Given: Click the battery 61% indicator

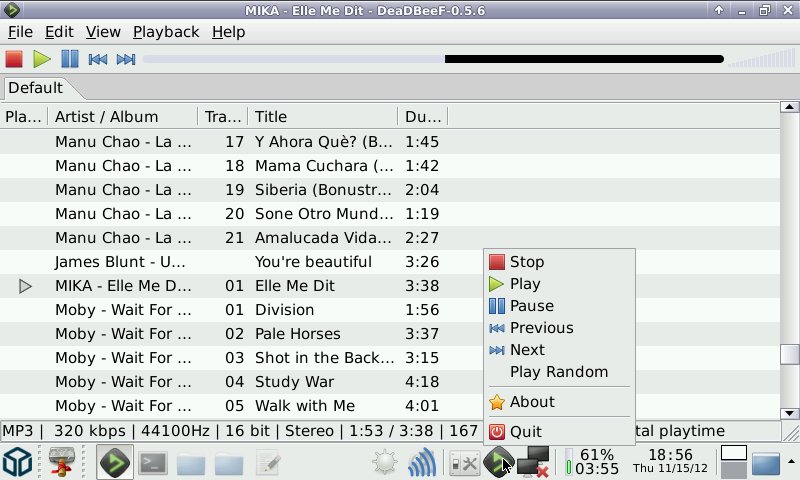Looking at the screenshot, I should (x=592, y=462).
